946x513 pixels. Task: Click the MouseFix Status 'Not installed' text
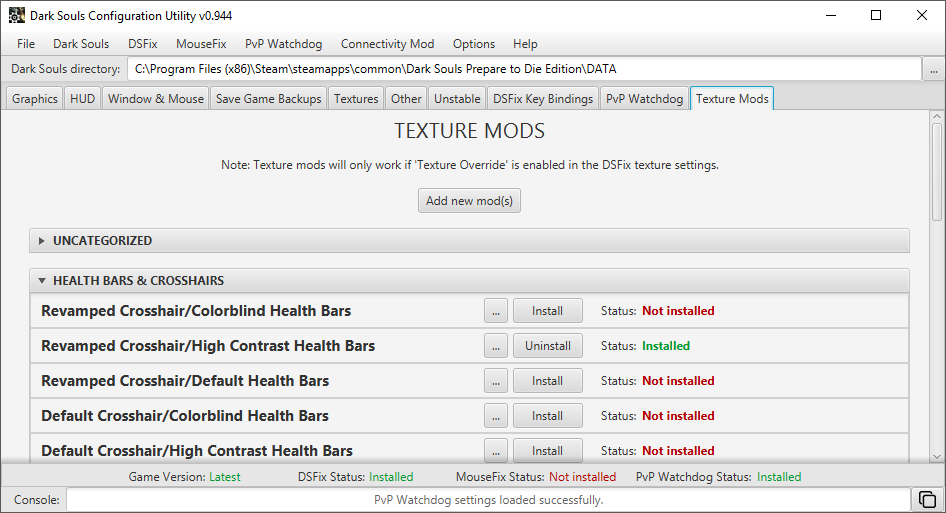[582, 477]
